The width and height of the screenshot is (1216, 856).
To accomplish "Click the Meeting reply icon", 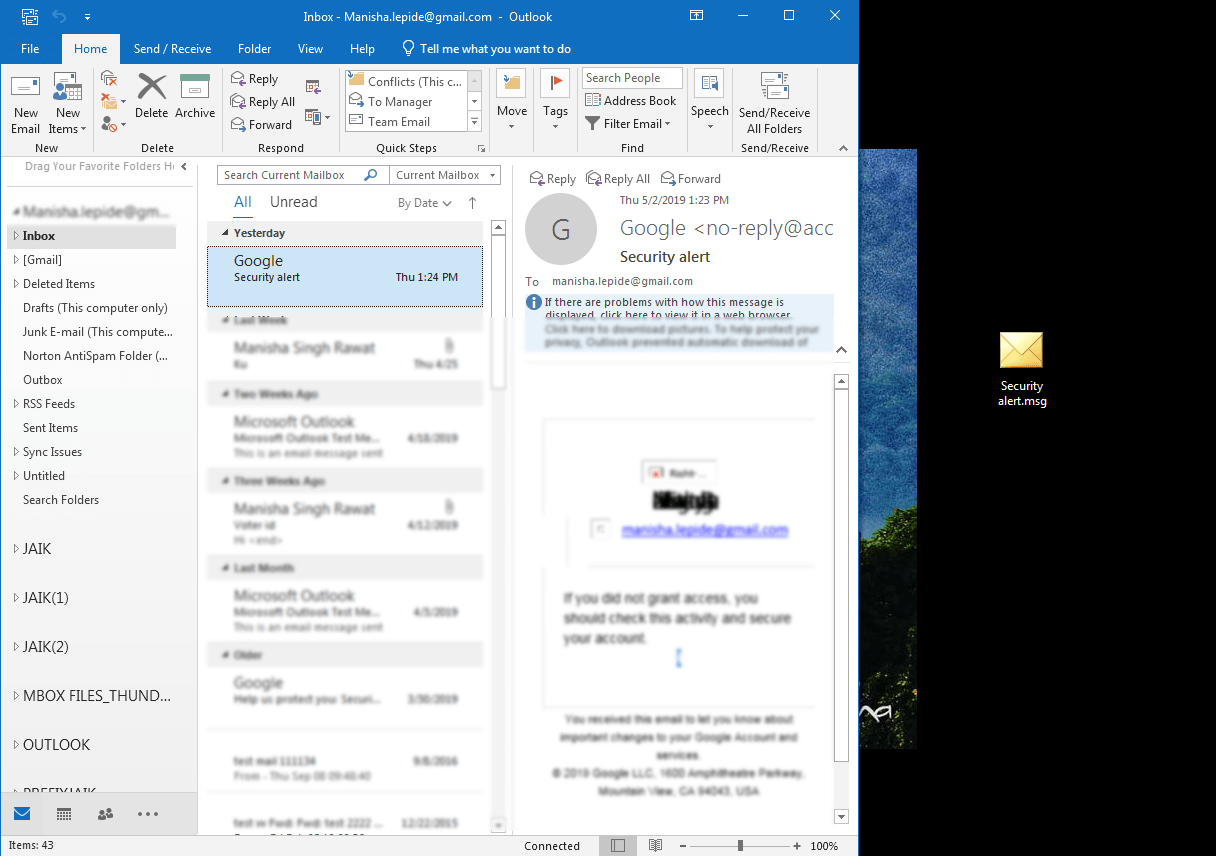I will pyautogui.click(x=313, y=87).
